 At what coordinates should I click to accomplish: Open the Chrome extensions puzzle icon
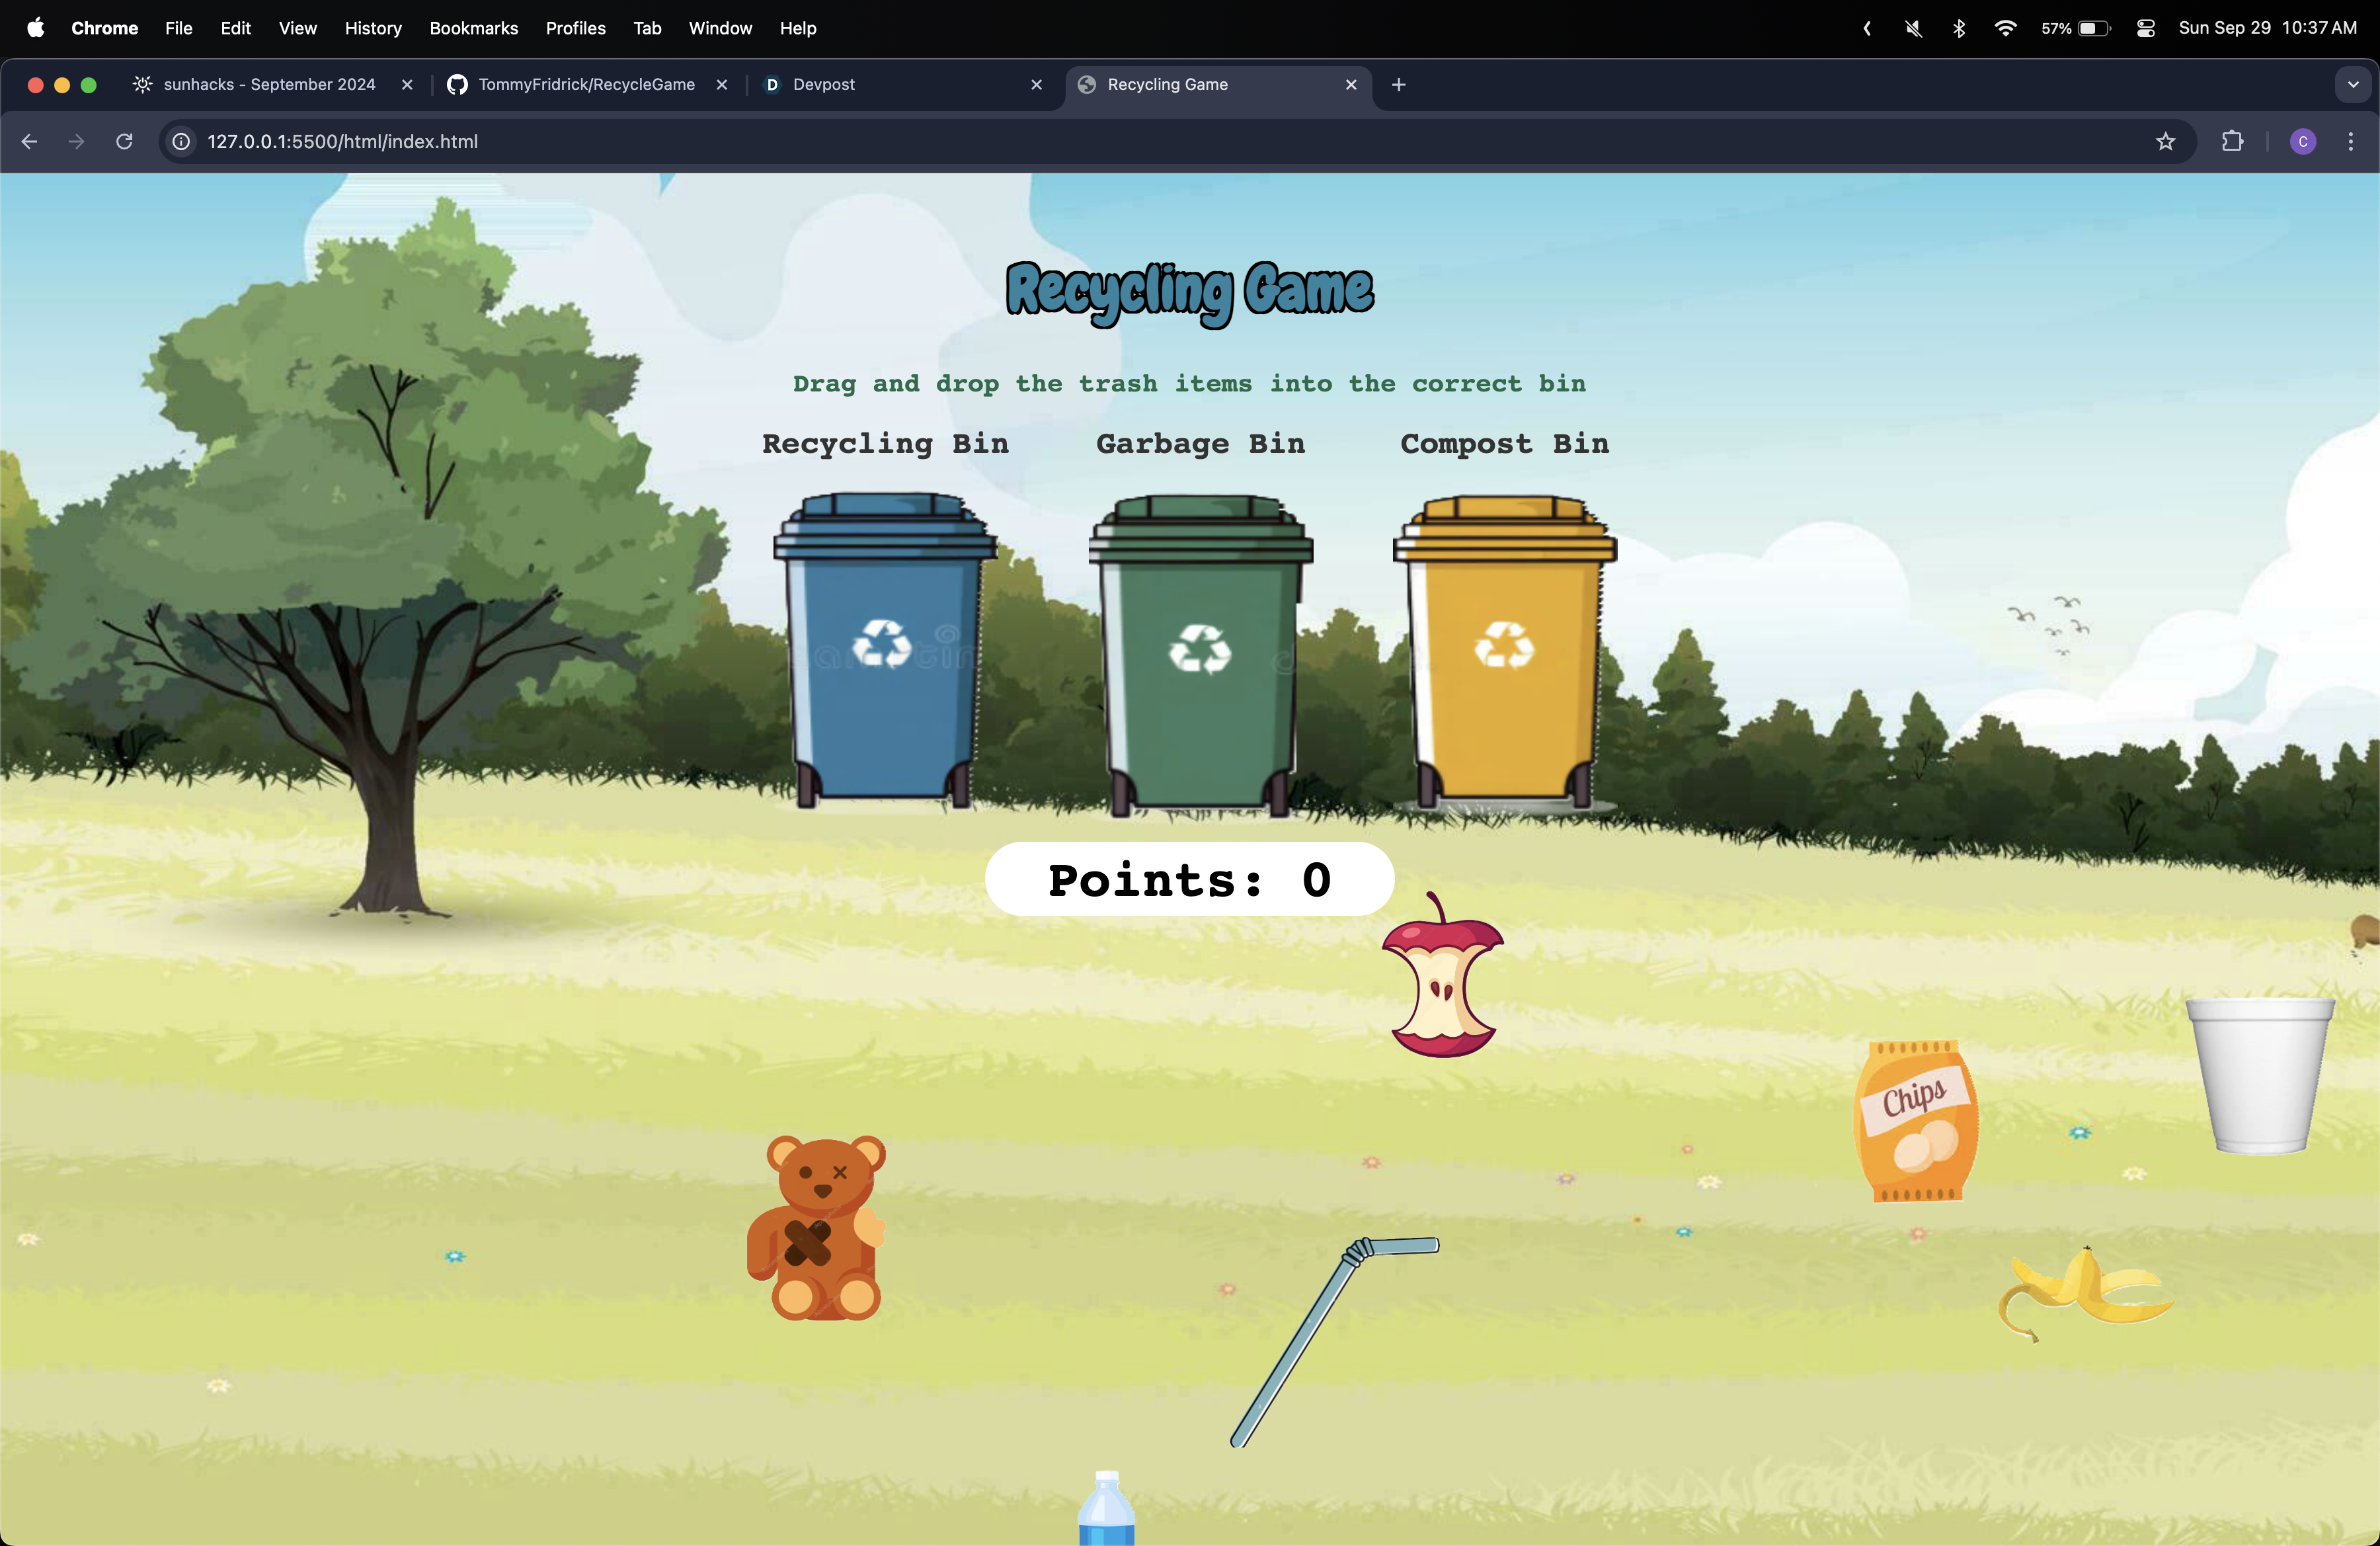click(x=2232, y=142)
